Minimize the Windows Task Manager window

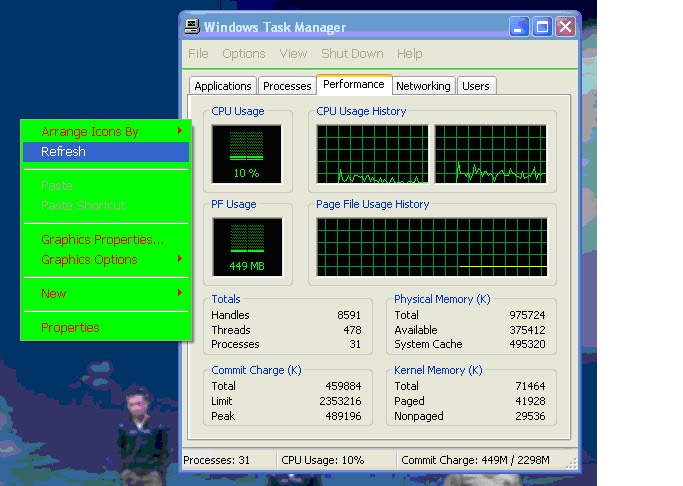click(519, 27)
